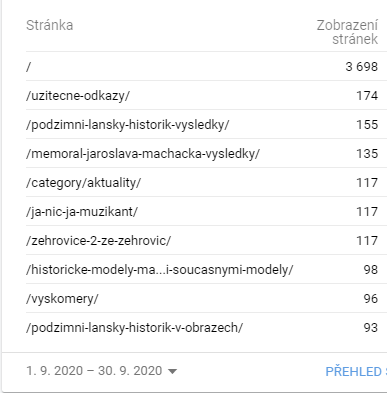This screenshot has width=387, height=393.
Task: Click the 98 pageviews value
Action: (371, 270)
